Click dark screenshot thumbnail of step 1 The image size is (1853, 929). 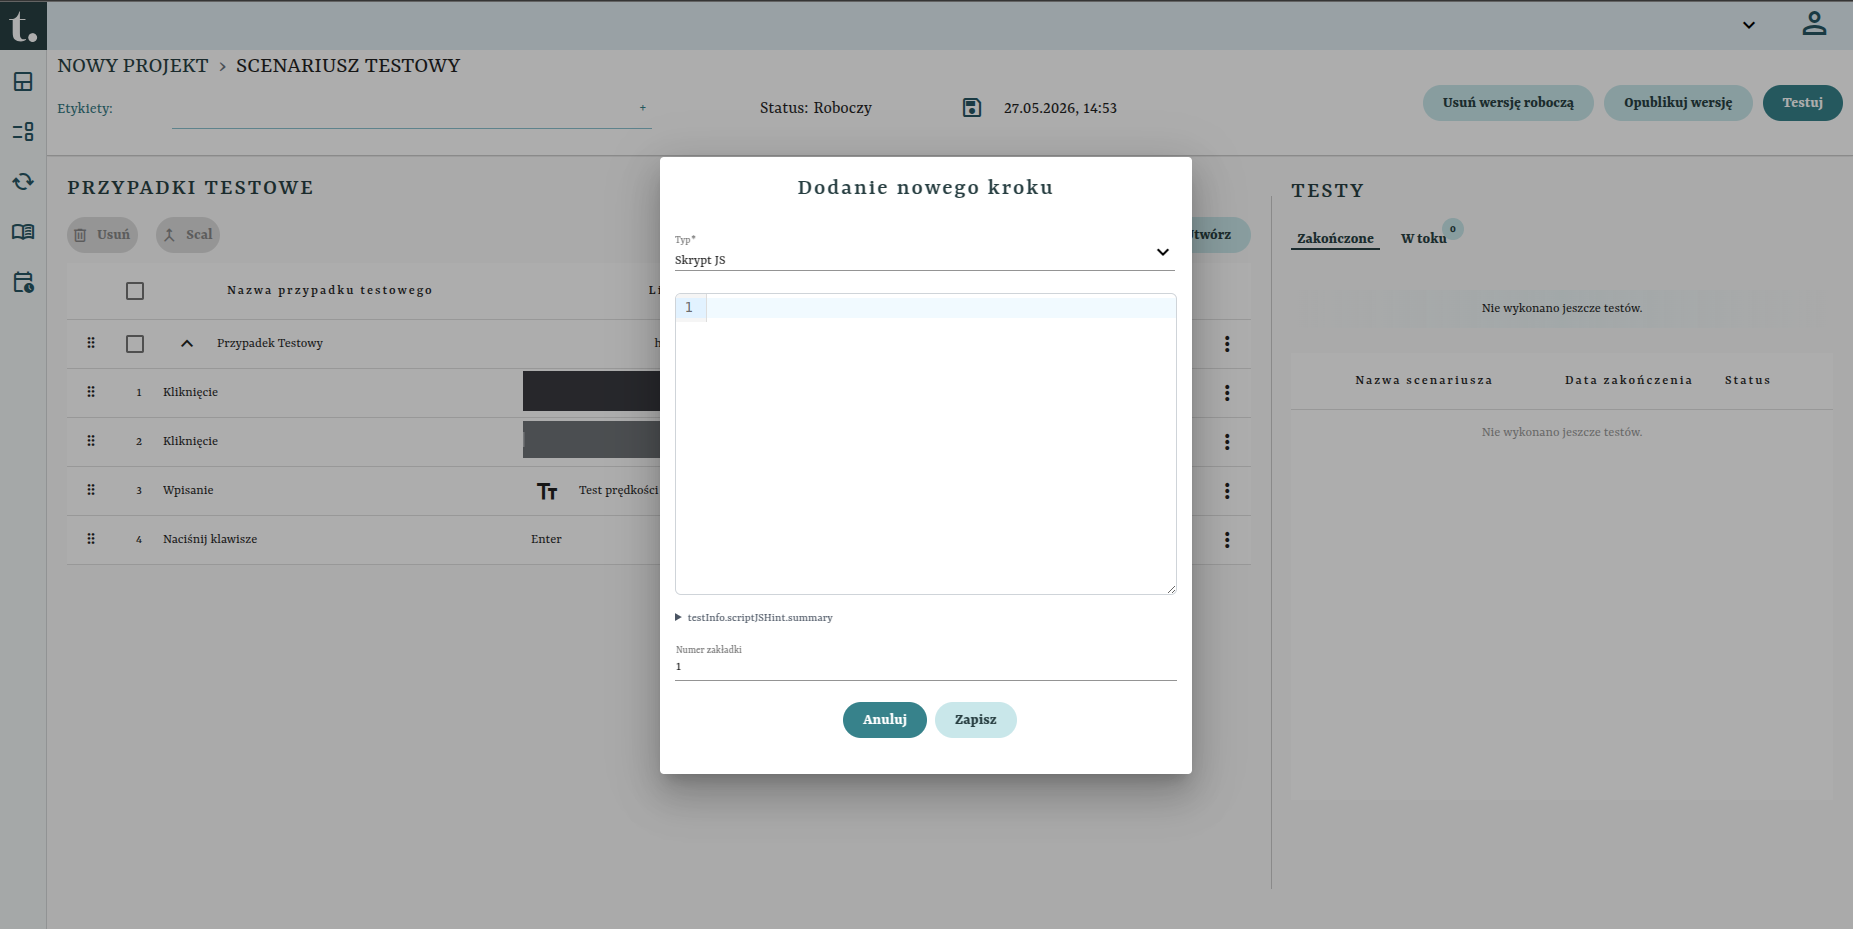click(x=591, y=392)
